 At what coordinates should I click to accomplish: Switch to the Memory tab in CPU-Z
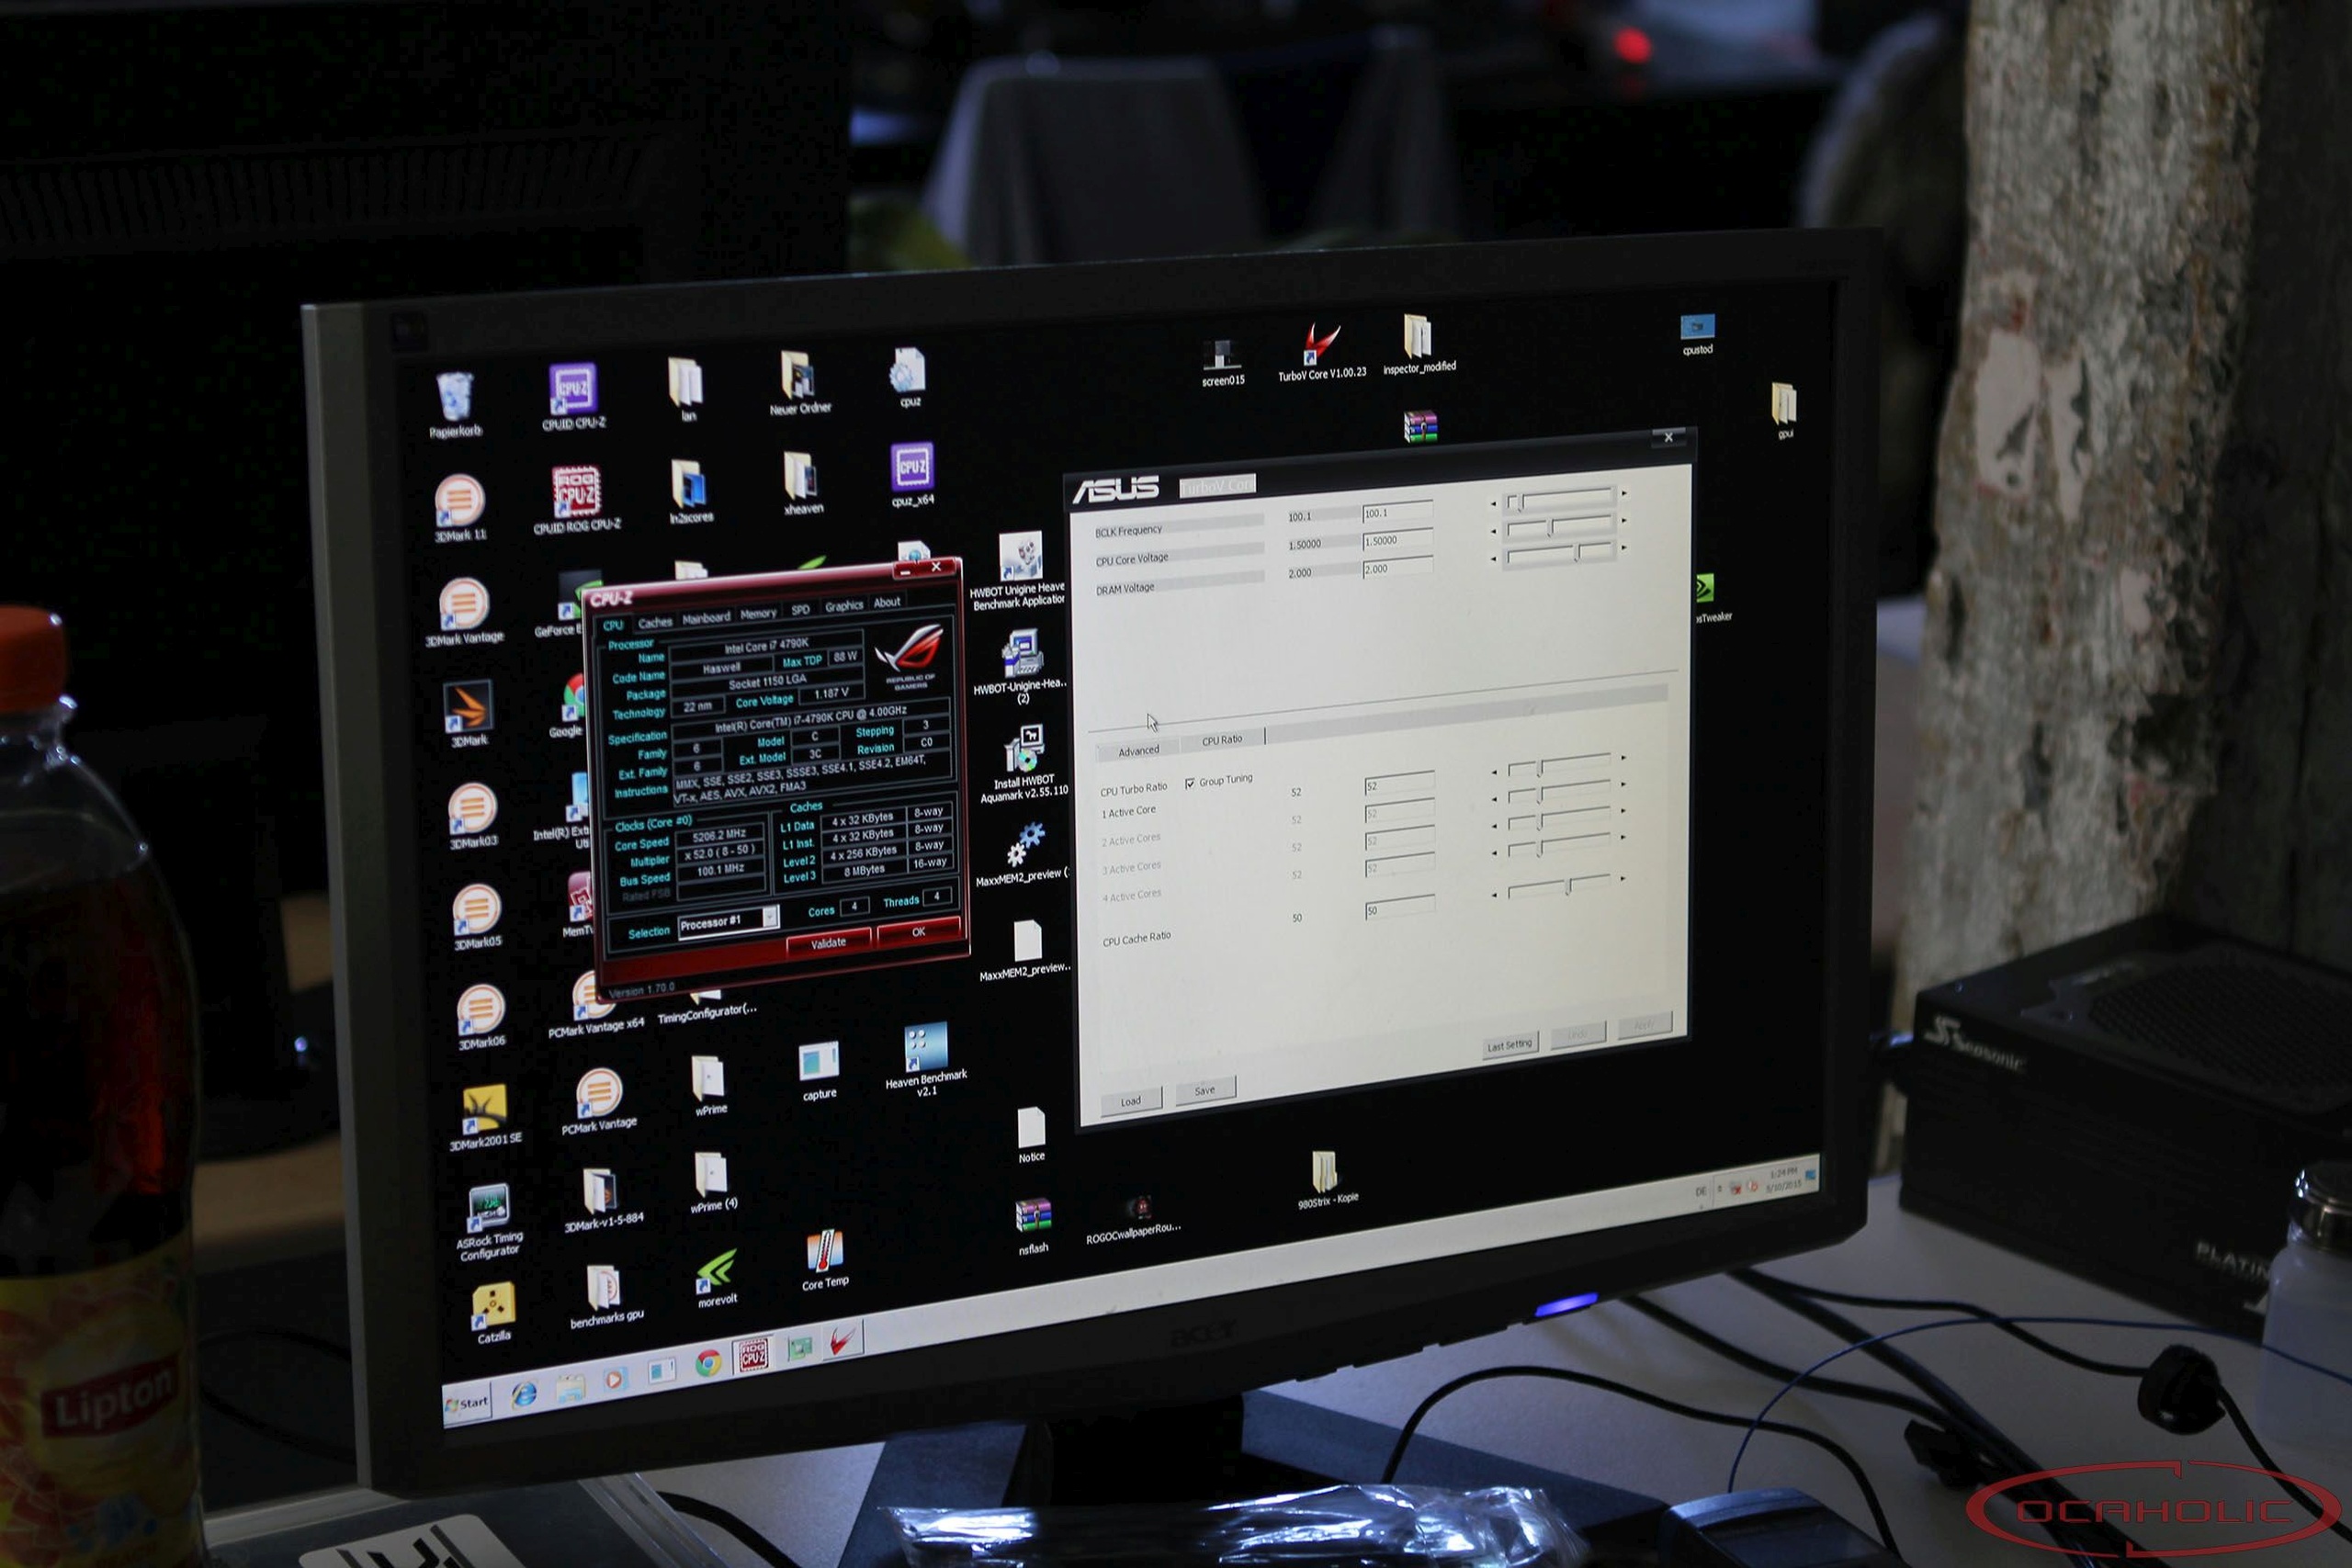coord(758,614)
